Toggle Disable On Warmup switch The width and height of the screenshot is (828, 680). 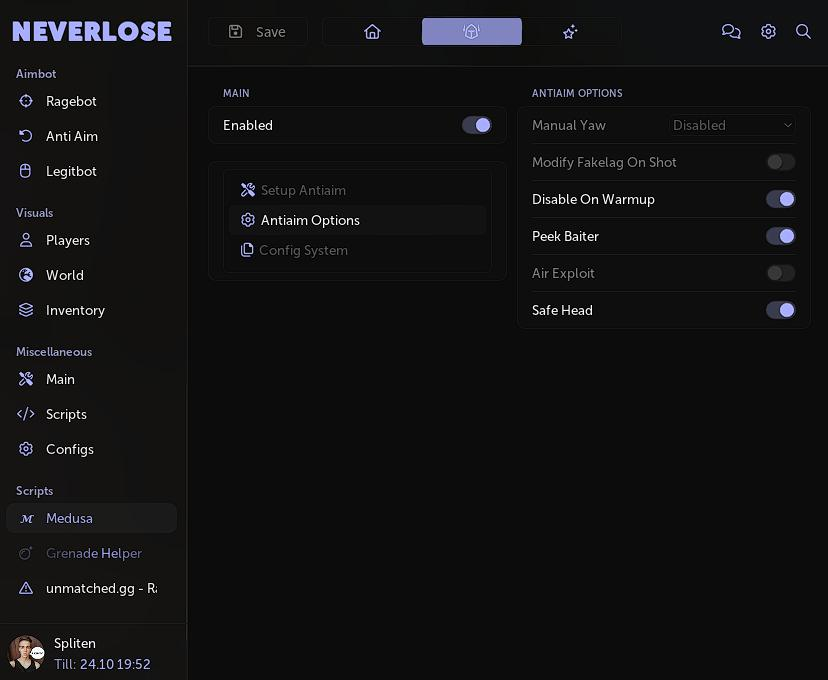tap(781, 199)
